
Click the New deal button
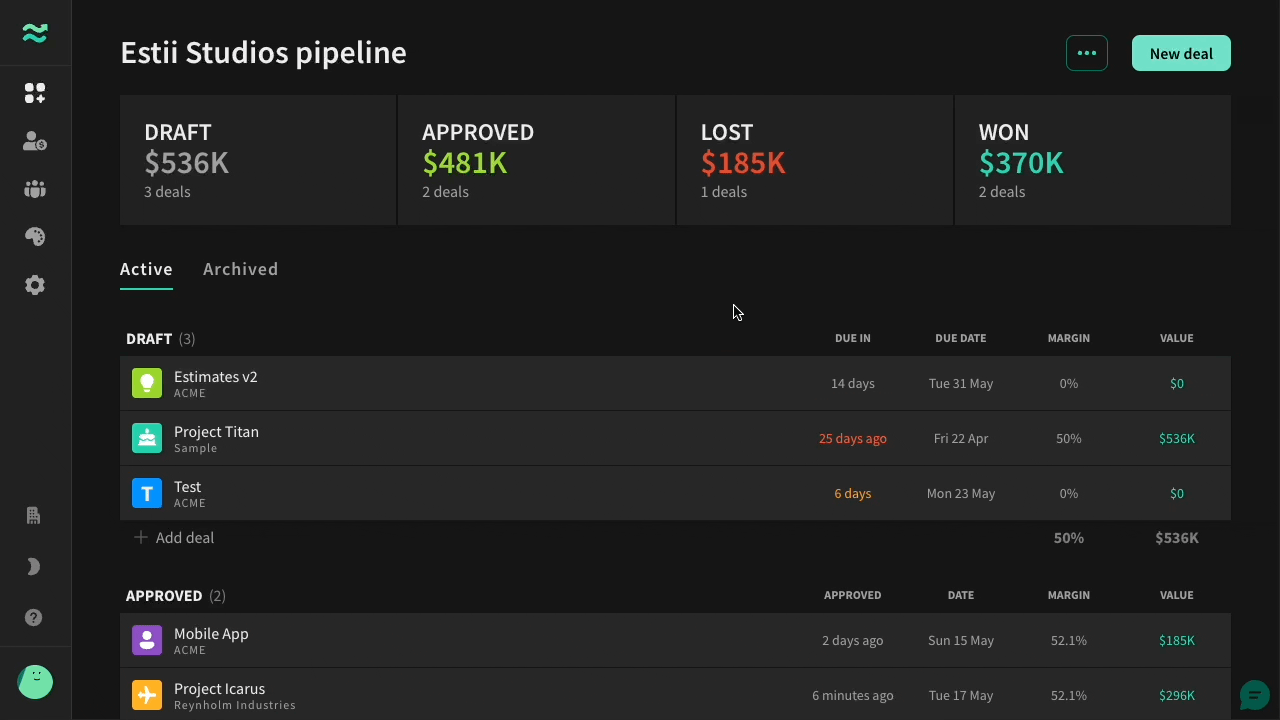pyautogui.click(x=1181, y=53)
